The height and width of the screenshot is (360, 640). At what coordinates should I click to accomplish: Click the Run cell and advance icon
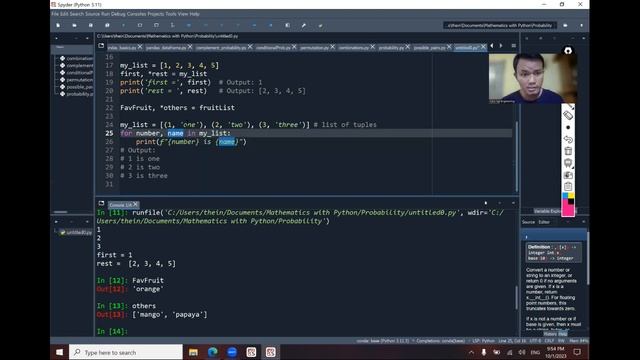[156, 25]
